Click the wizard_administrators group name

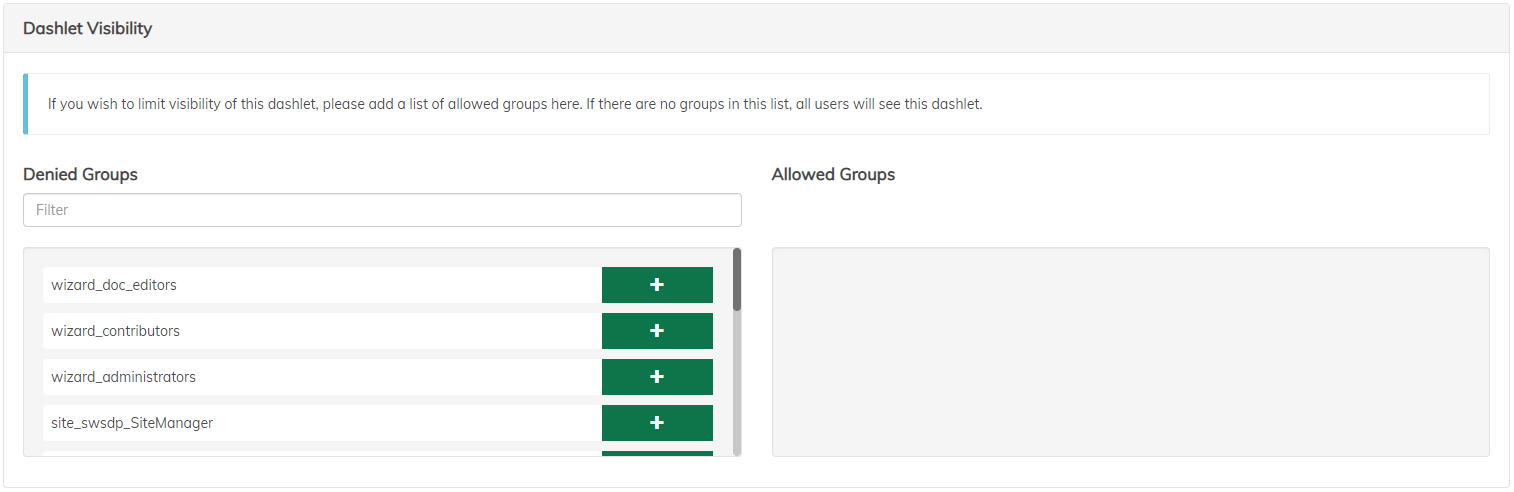(x=124, y=377)
